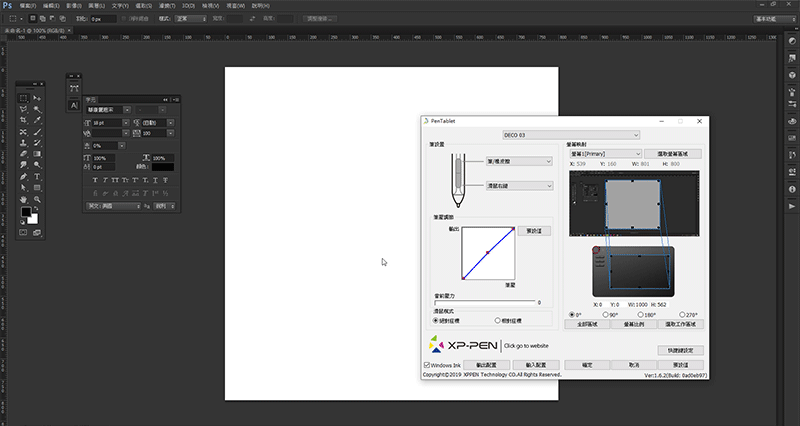
Task: Select the right mouse mode radio button
Action: (x=497, y=320)
